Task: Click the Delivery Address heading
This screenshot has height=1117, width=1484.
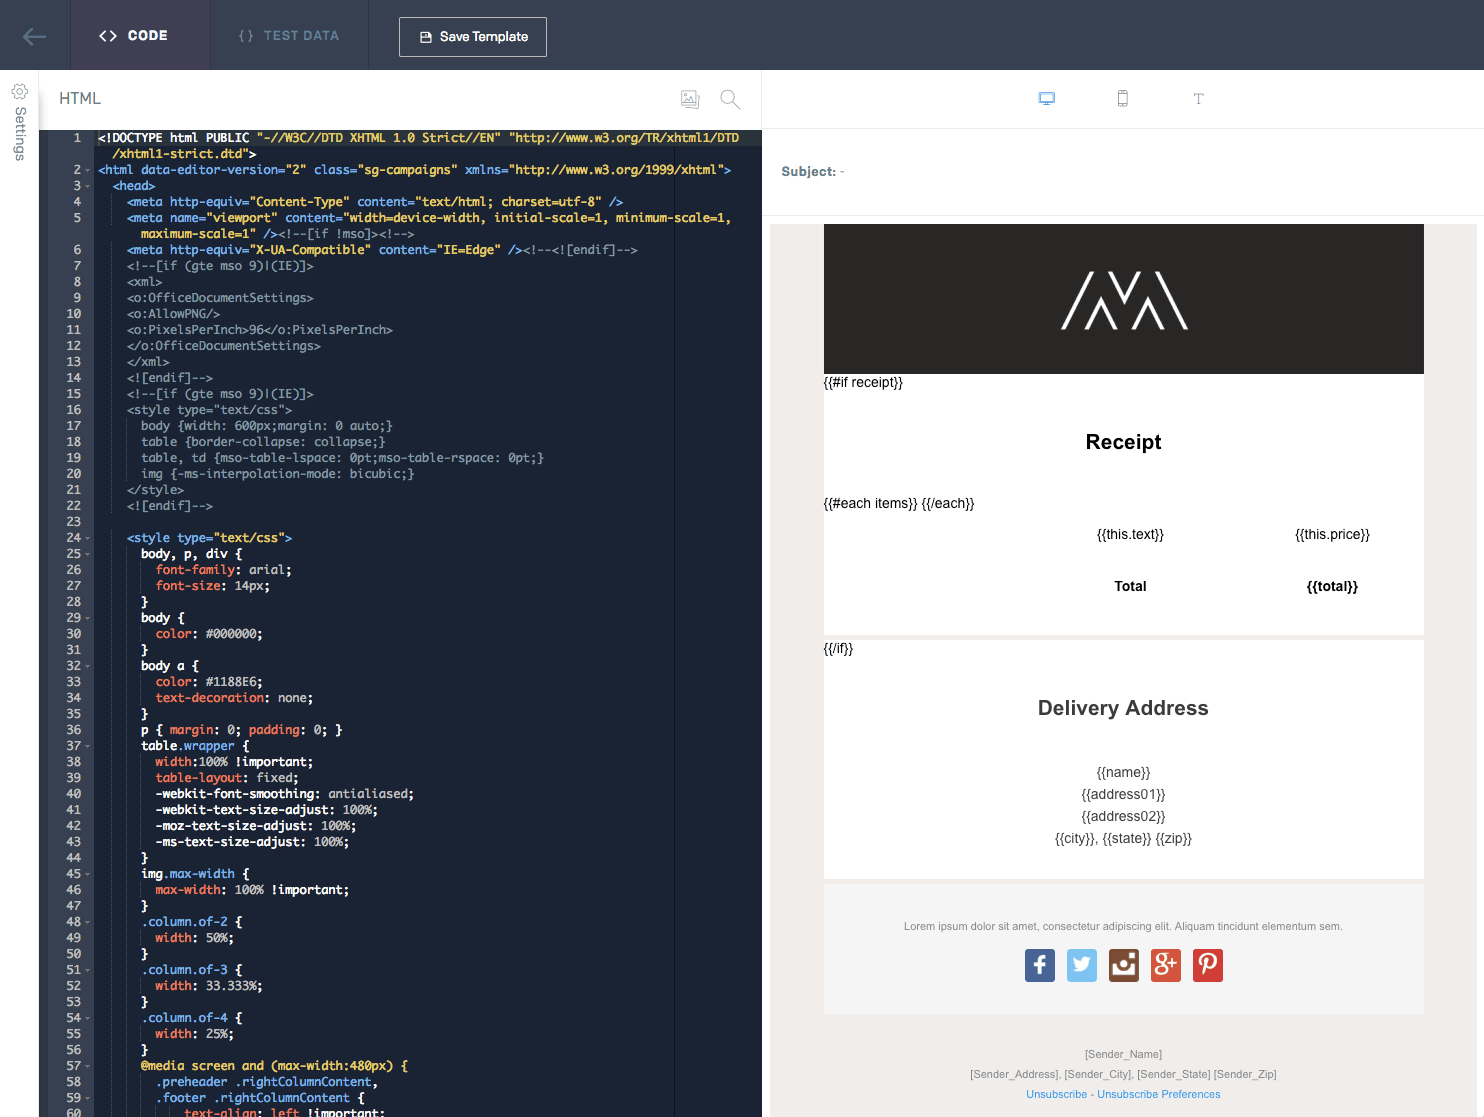Action: 1123,708
